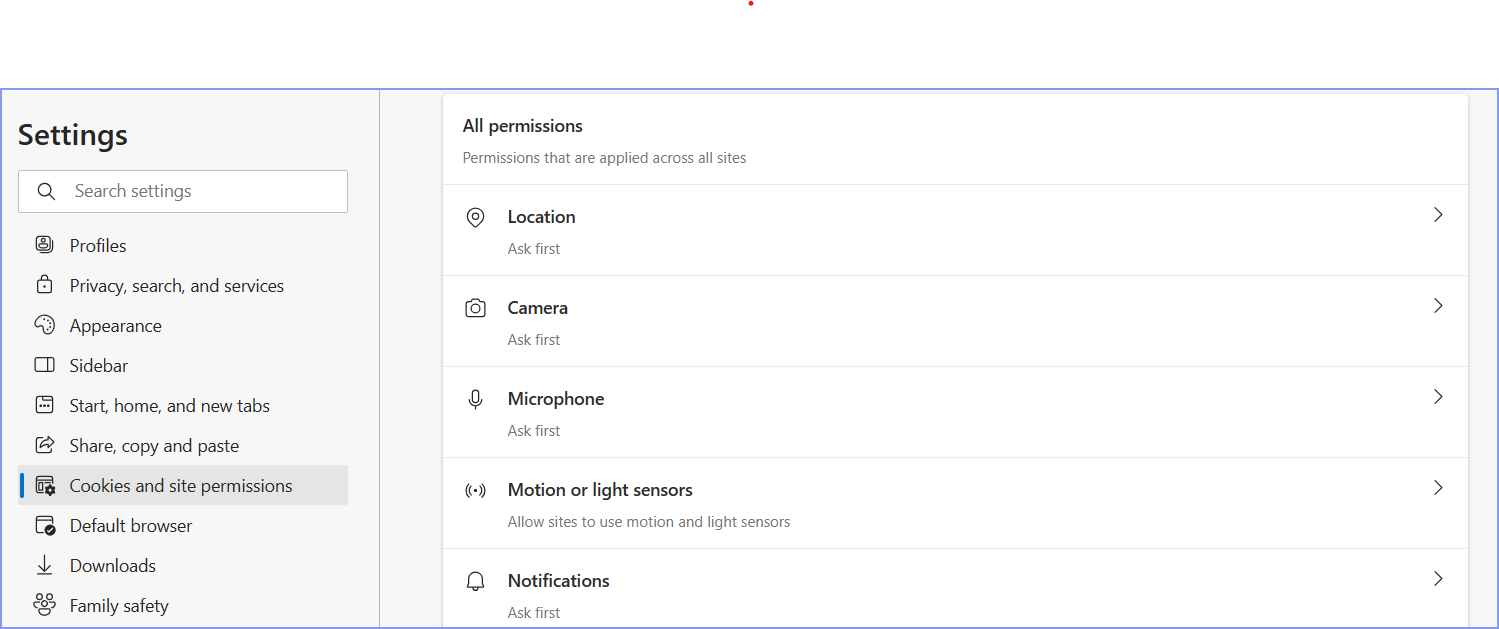Image resolution: width=1499 pixels, height=629 pixels.
Task: Expand the Location permission settings
Action: pyautogui.click(x=1438, y=214)
